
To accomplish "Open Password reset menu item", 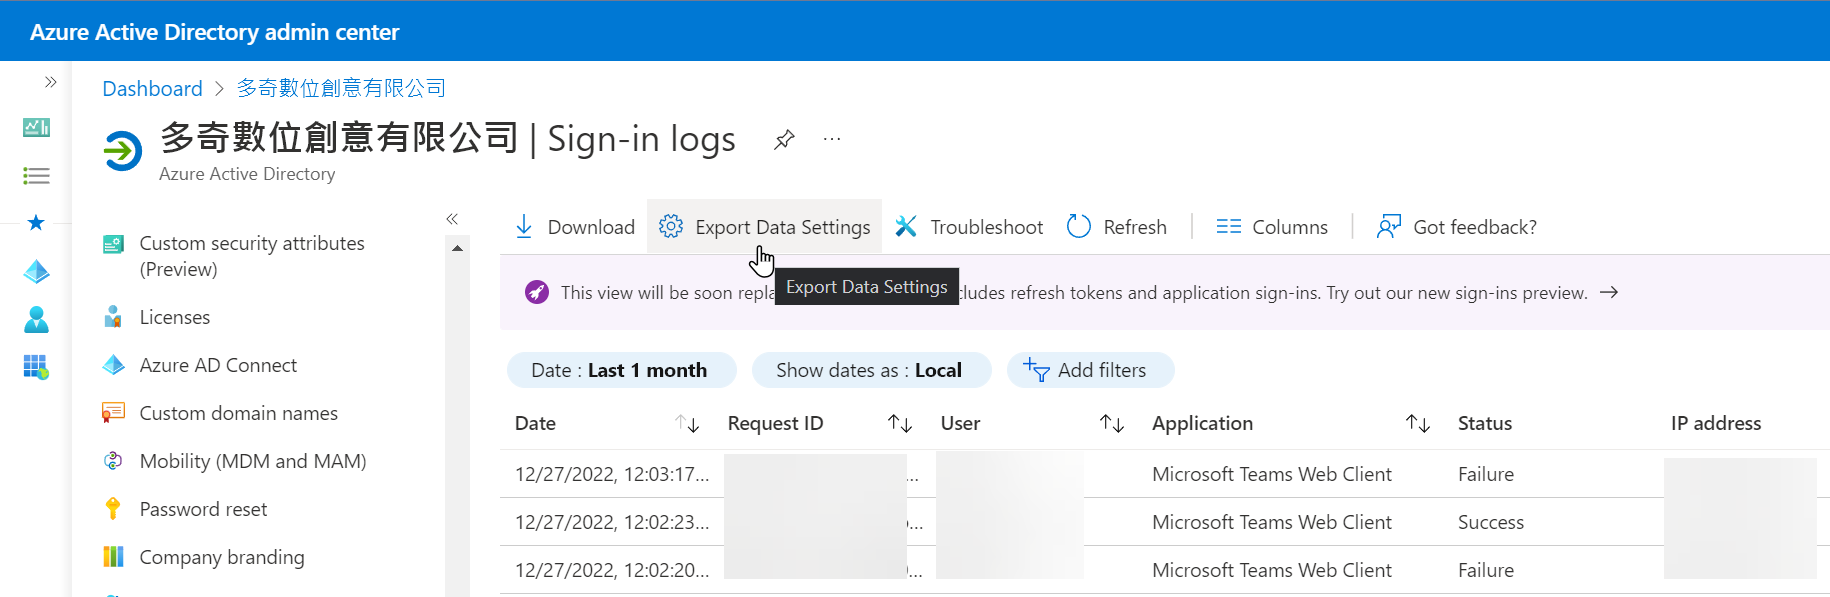I will 203,509.
